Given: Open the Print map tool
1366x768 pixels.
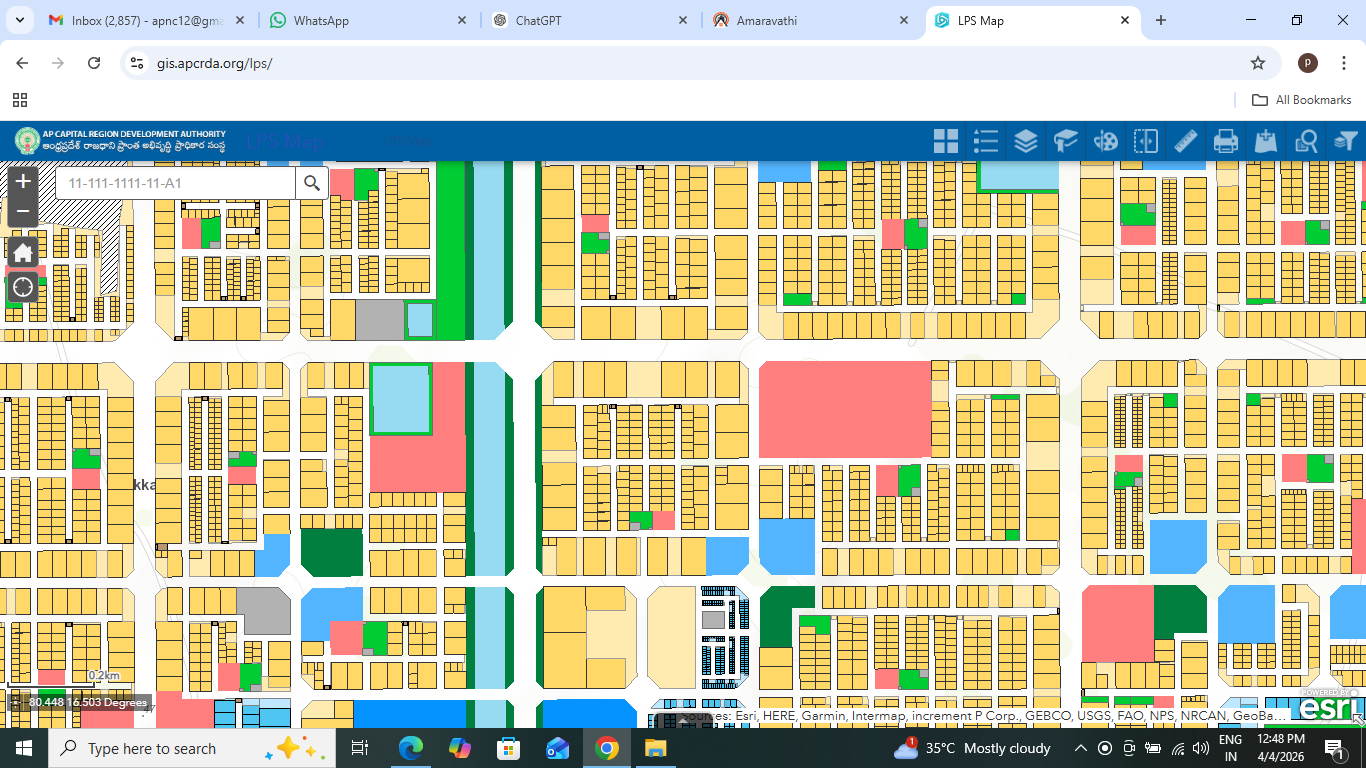Looking at the screenshot, I should pyautogui.click(x=1226, y=141).
